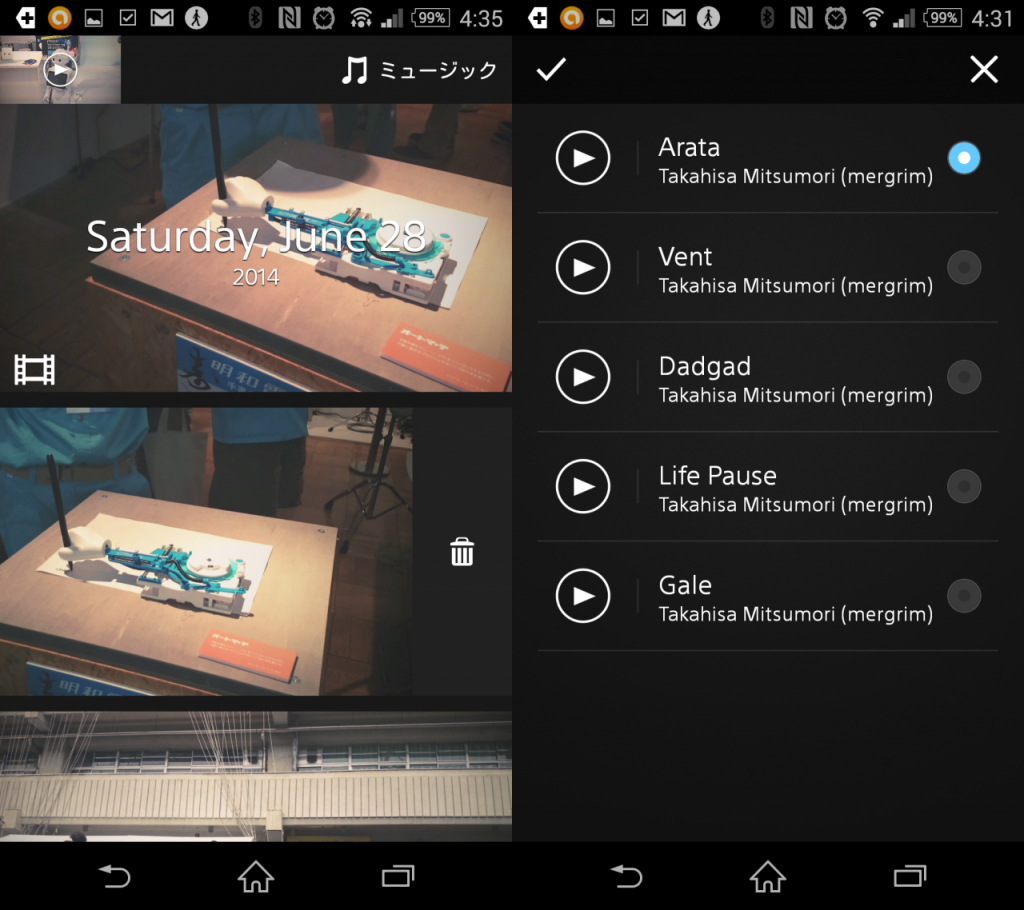Select the Arata radio button

(x=964, y=158)
